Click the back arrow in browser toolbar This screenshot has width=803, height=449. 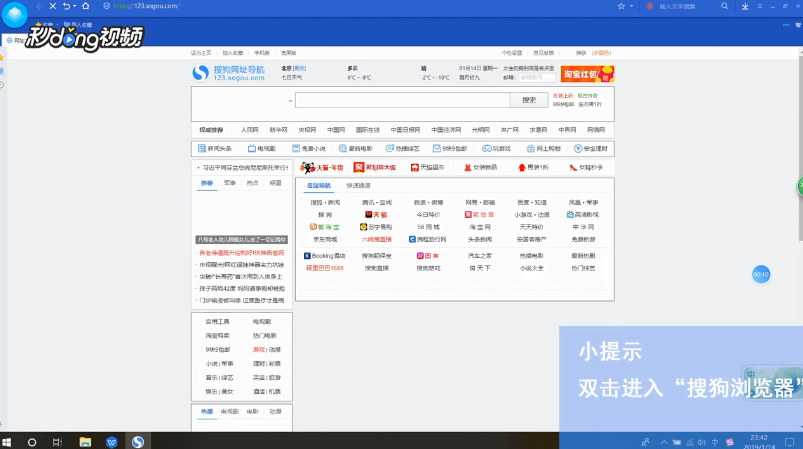(x=39, y=6)
